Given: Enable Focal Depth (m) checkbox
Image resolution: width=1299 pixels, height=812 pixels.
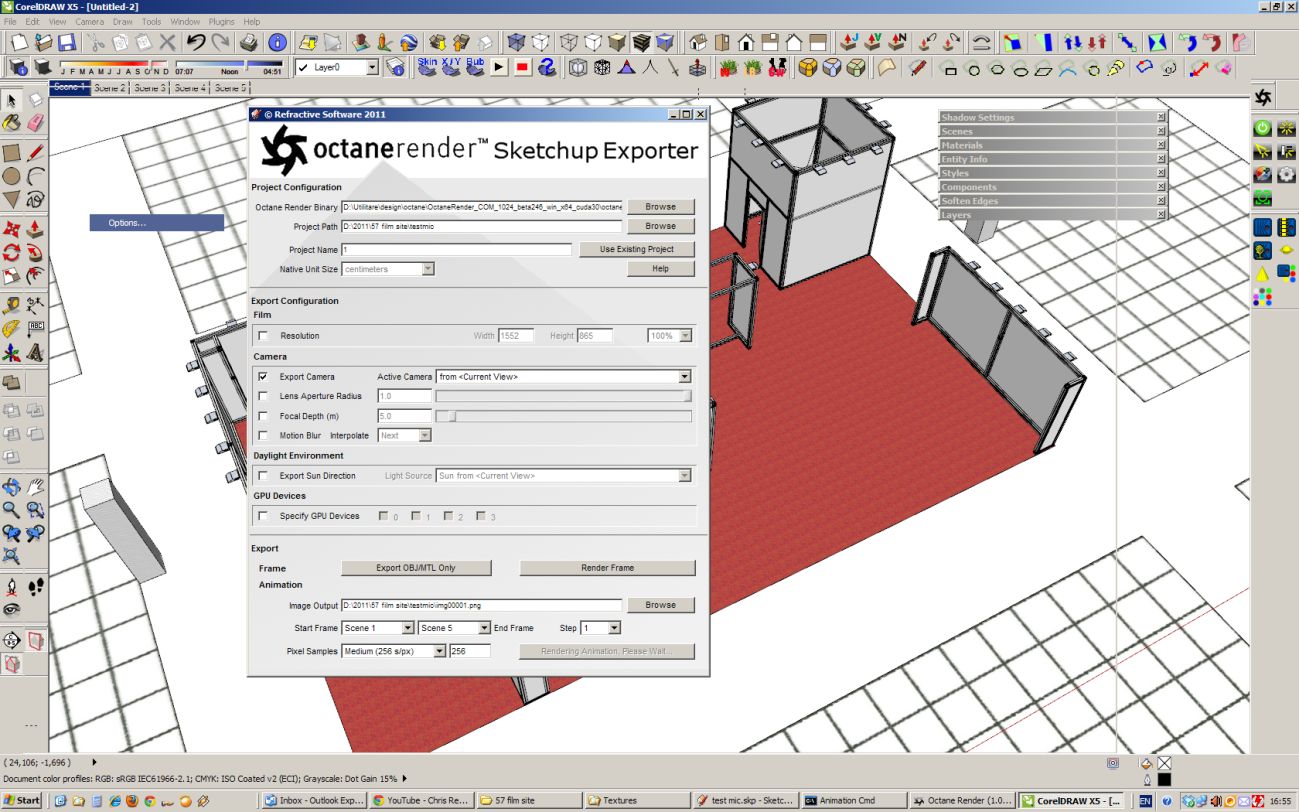Looking at the screenshot, I should pyautogui.click(x=263, y=416).
